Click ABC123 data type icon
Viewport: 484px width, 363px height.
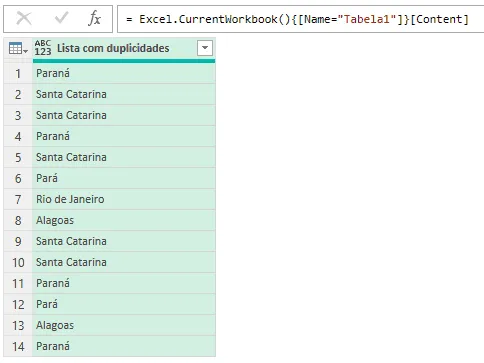(x=43, y=48)
